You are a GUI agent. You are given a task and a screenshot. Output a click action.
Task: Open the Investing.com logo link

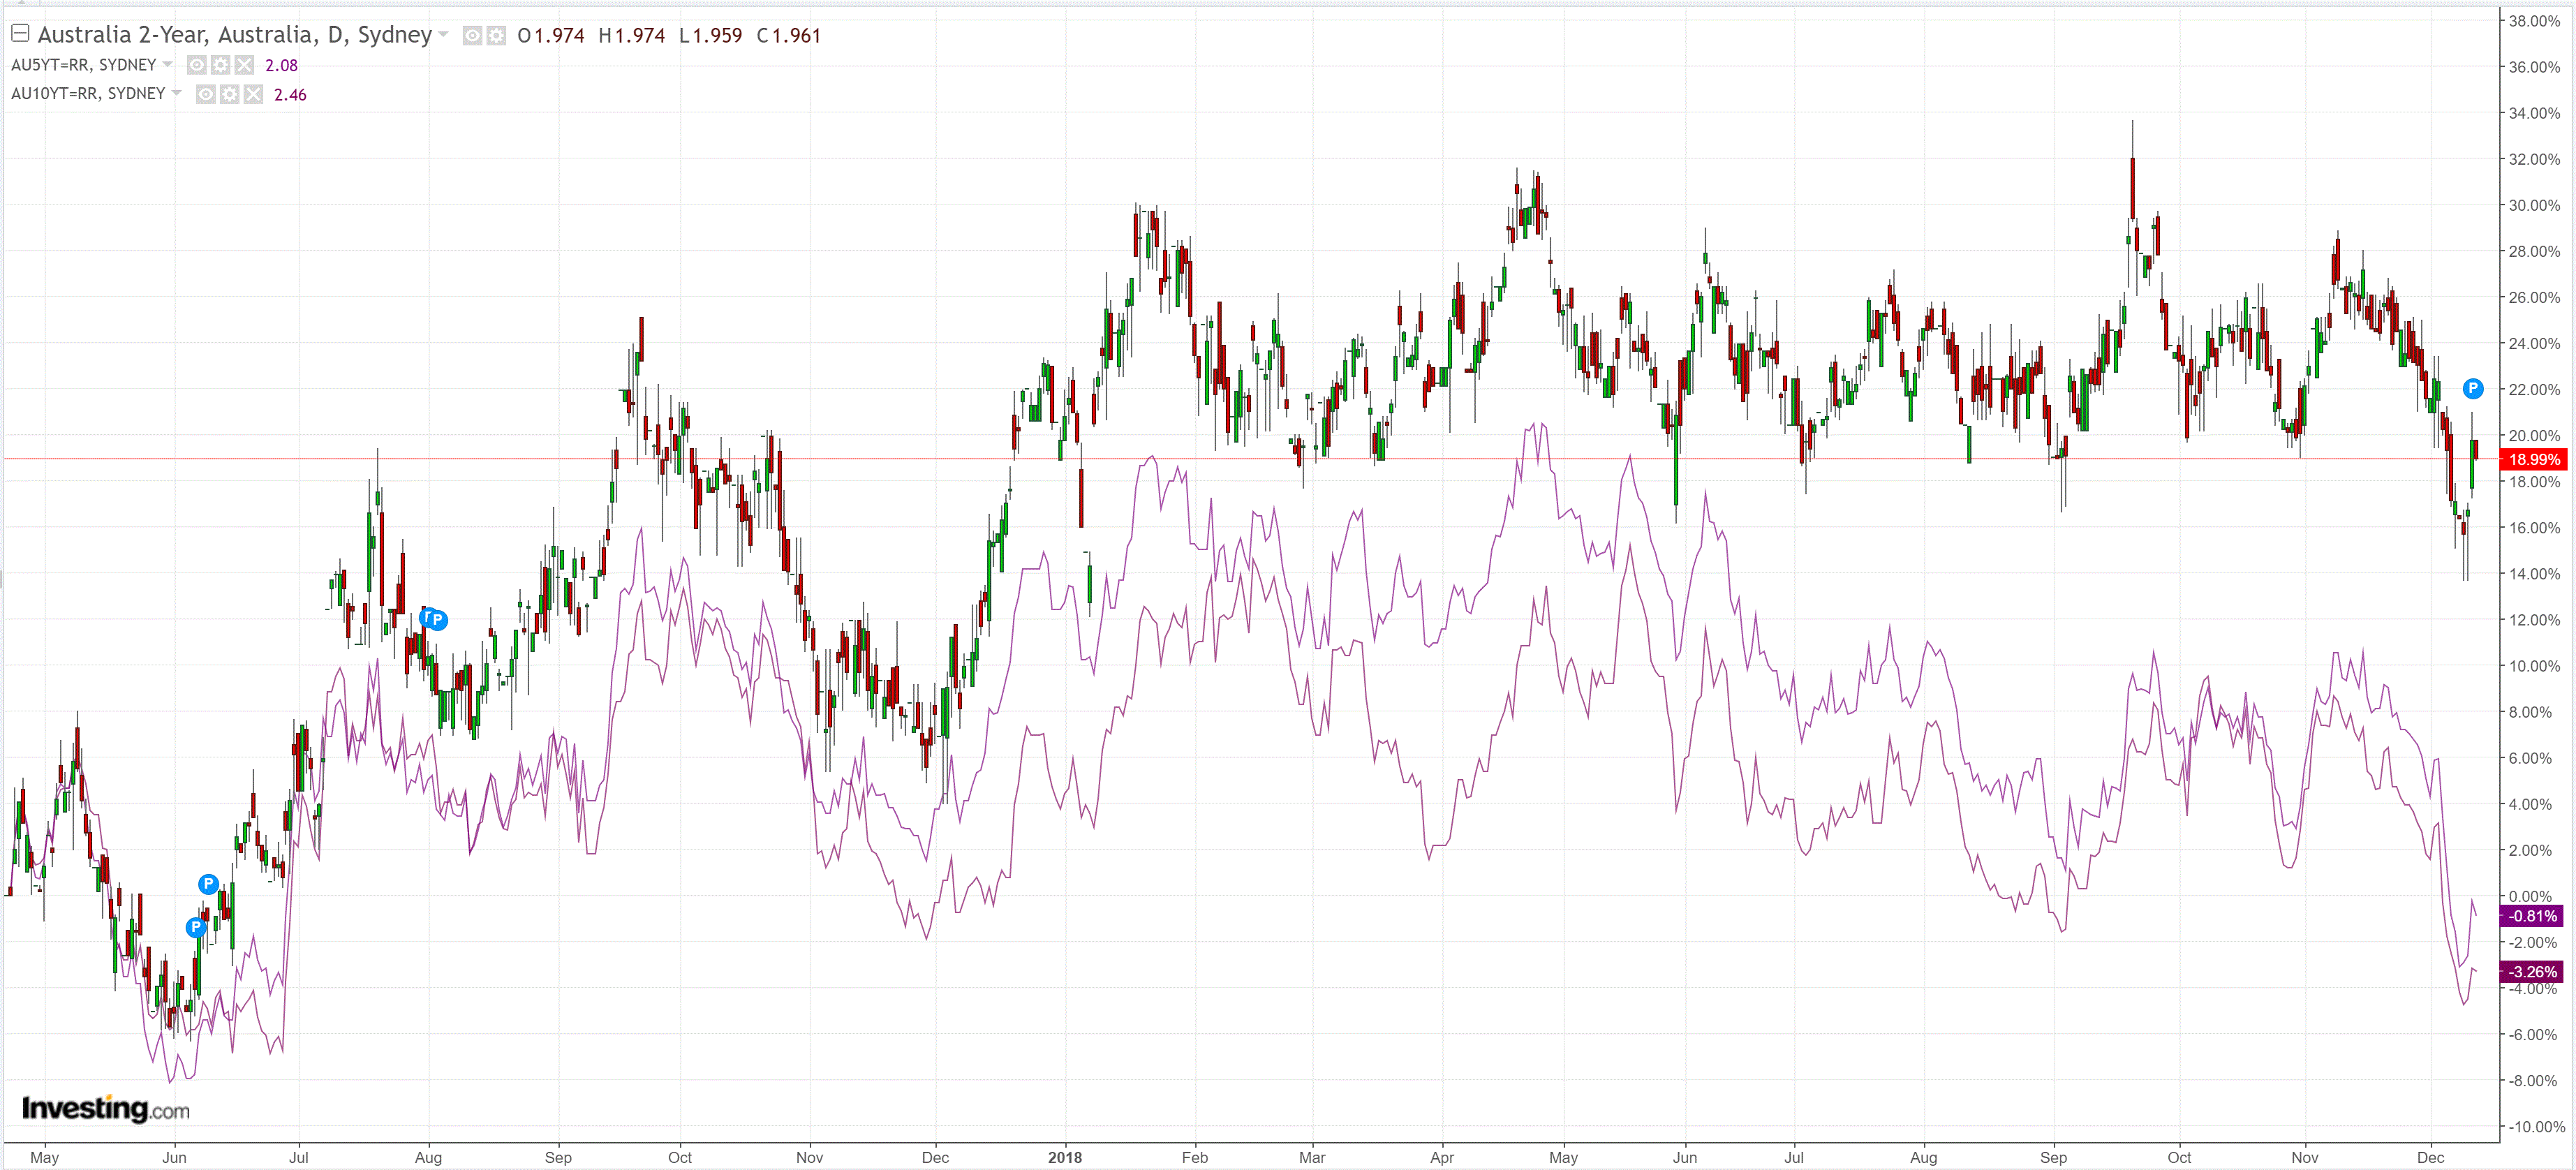tap(105, 1108)
